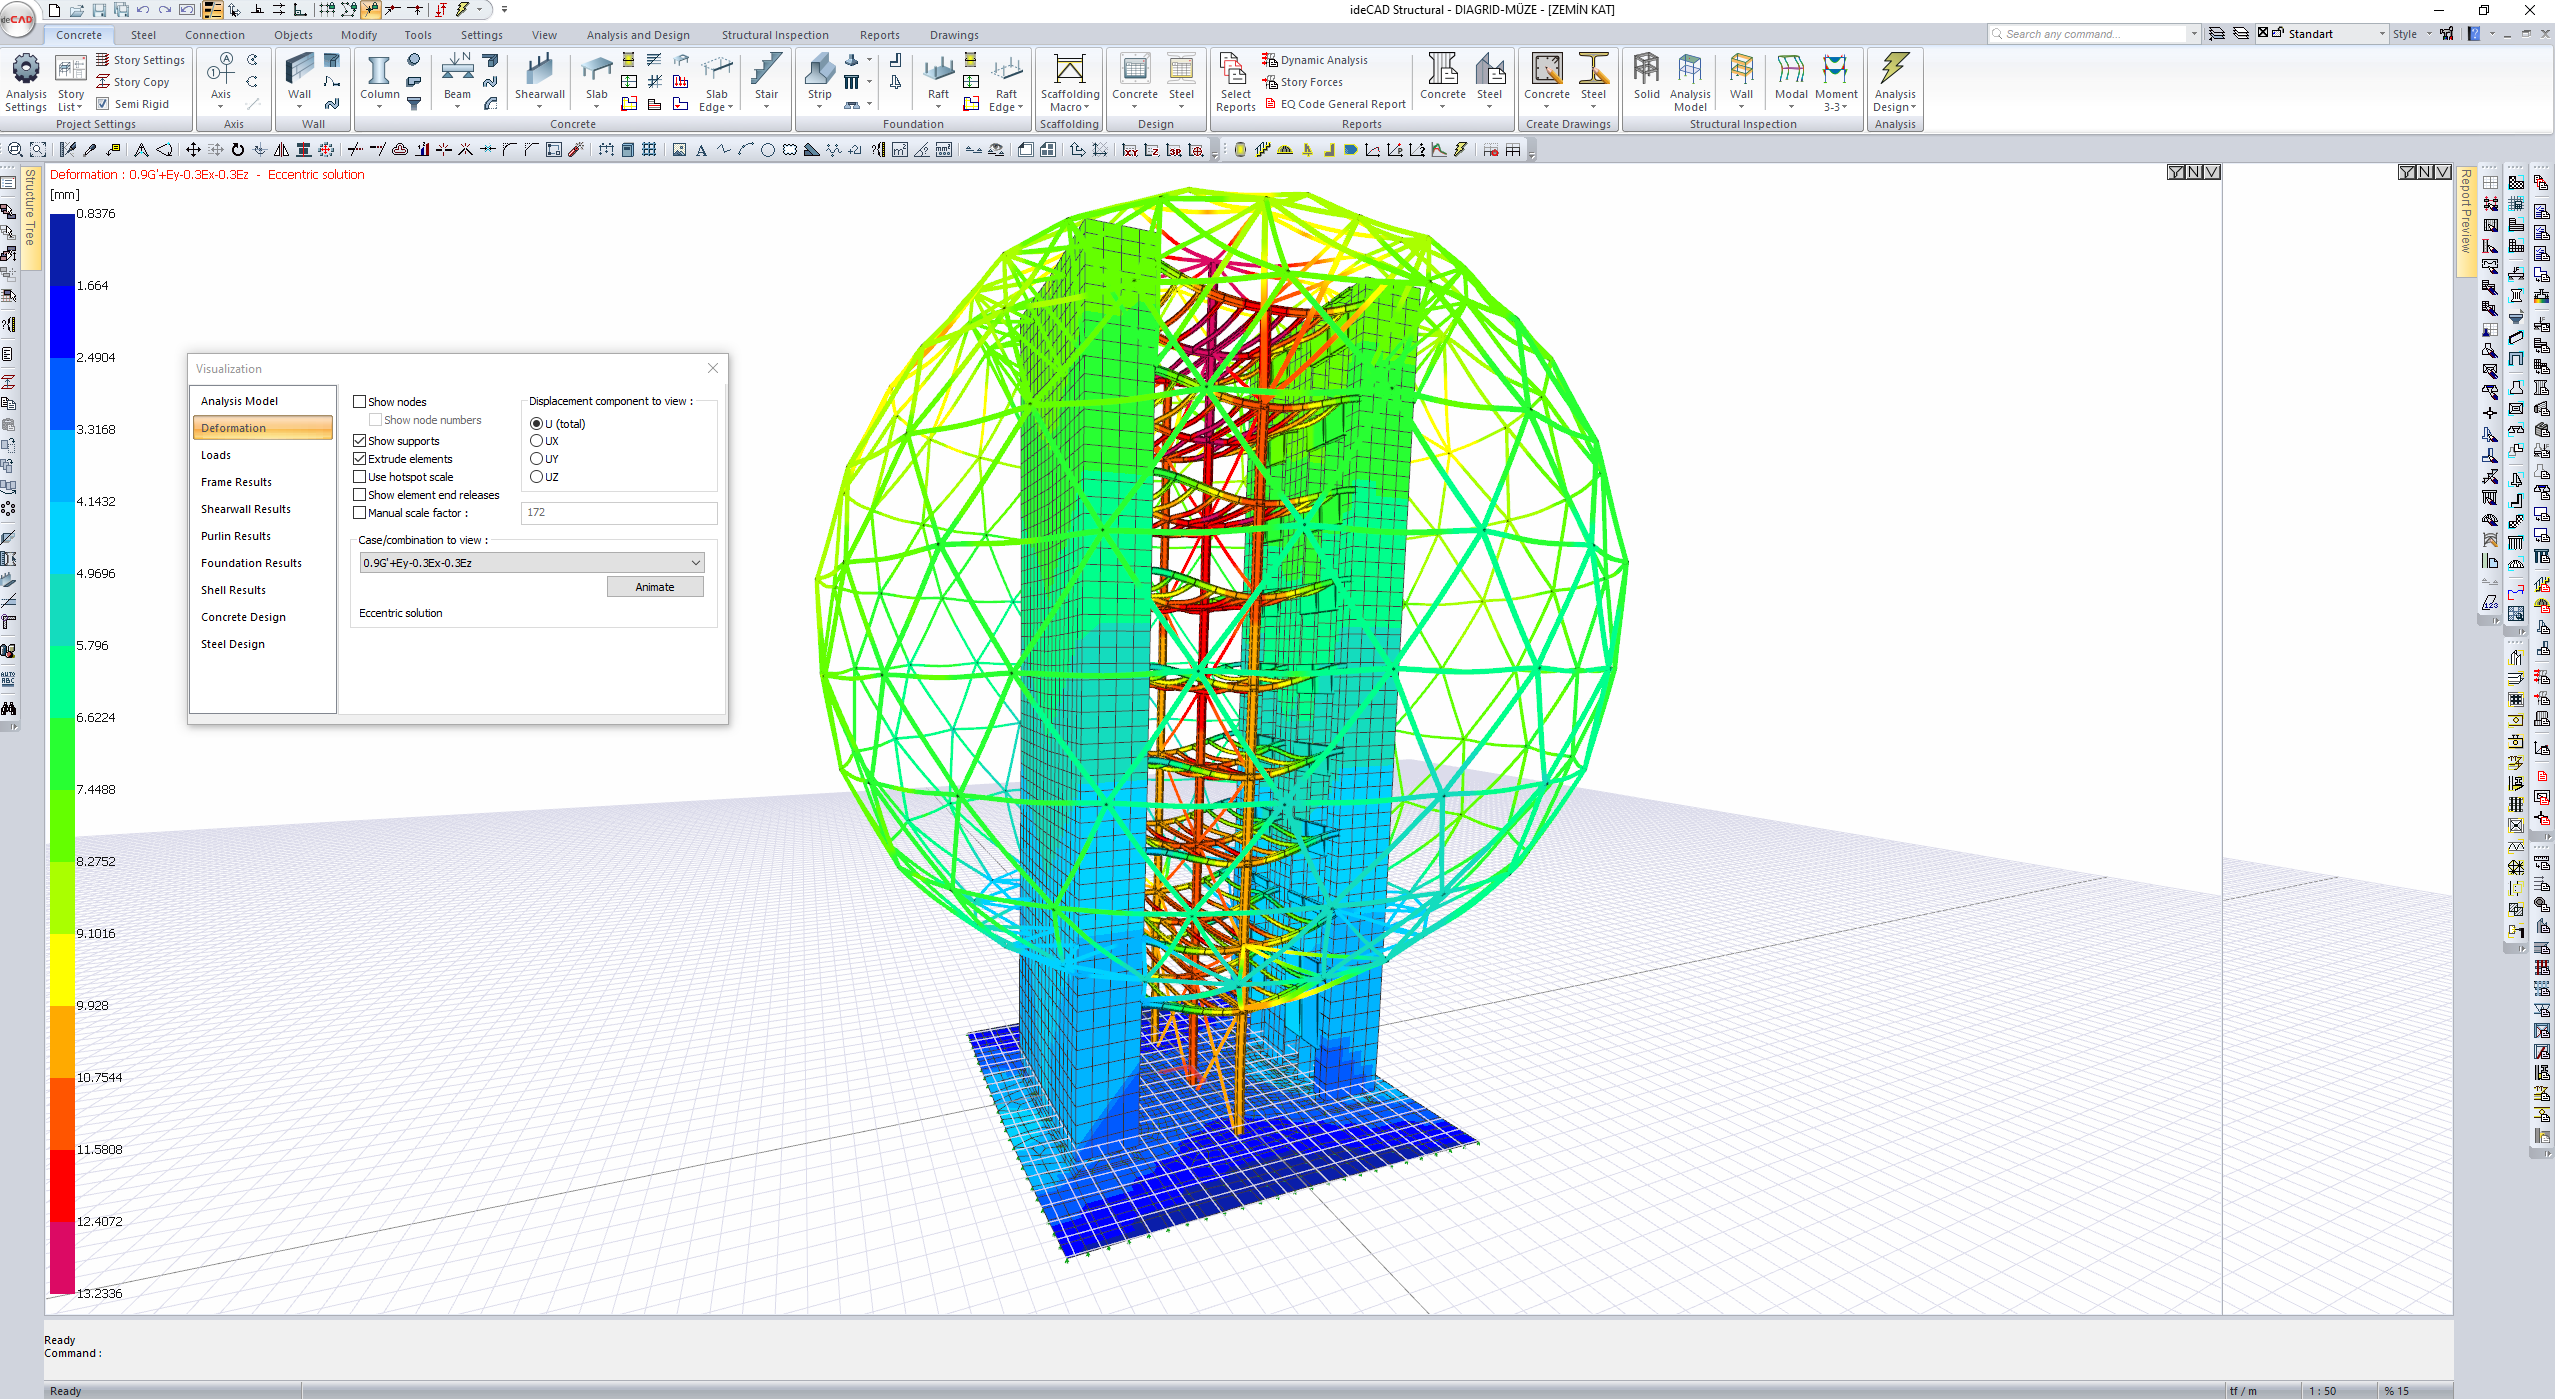Open Analysis Settings gear icon

pos(25,70)
